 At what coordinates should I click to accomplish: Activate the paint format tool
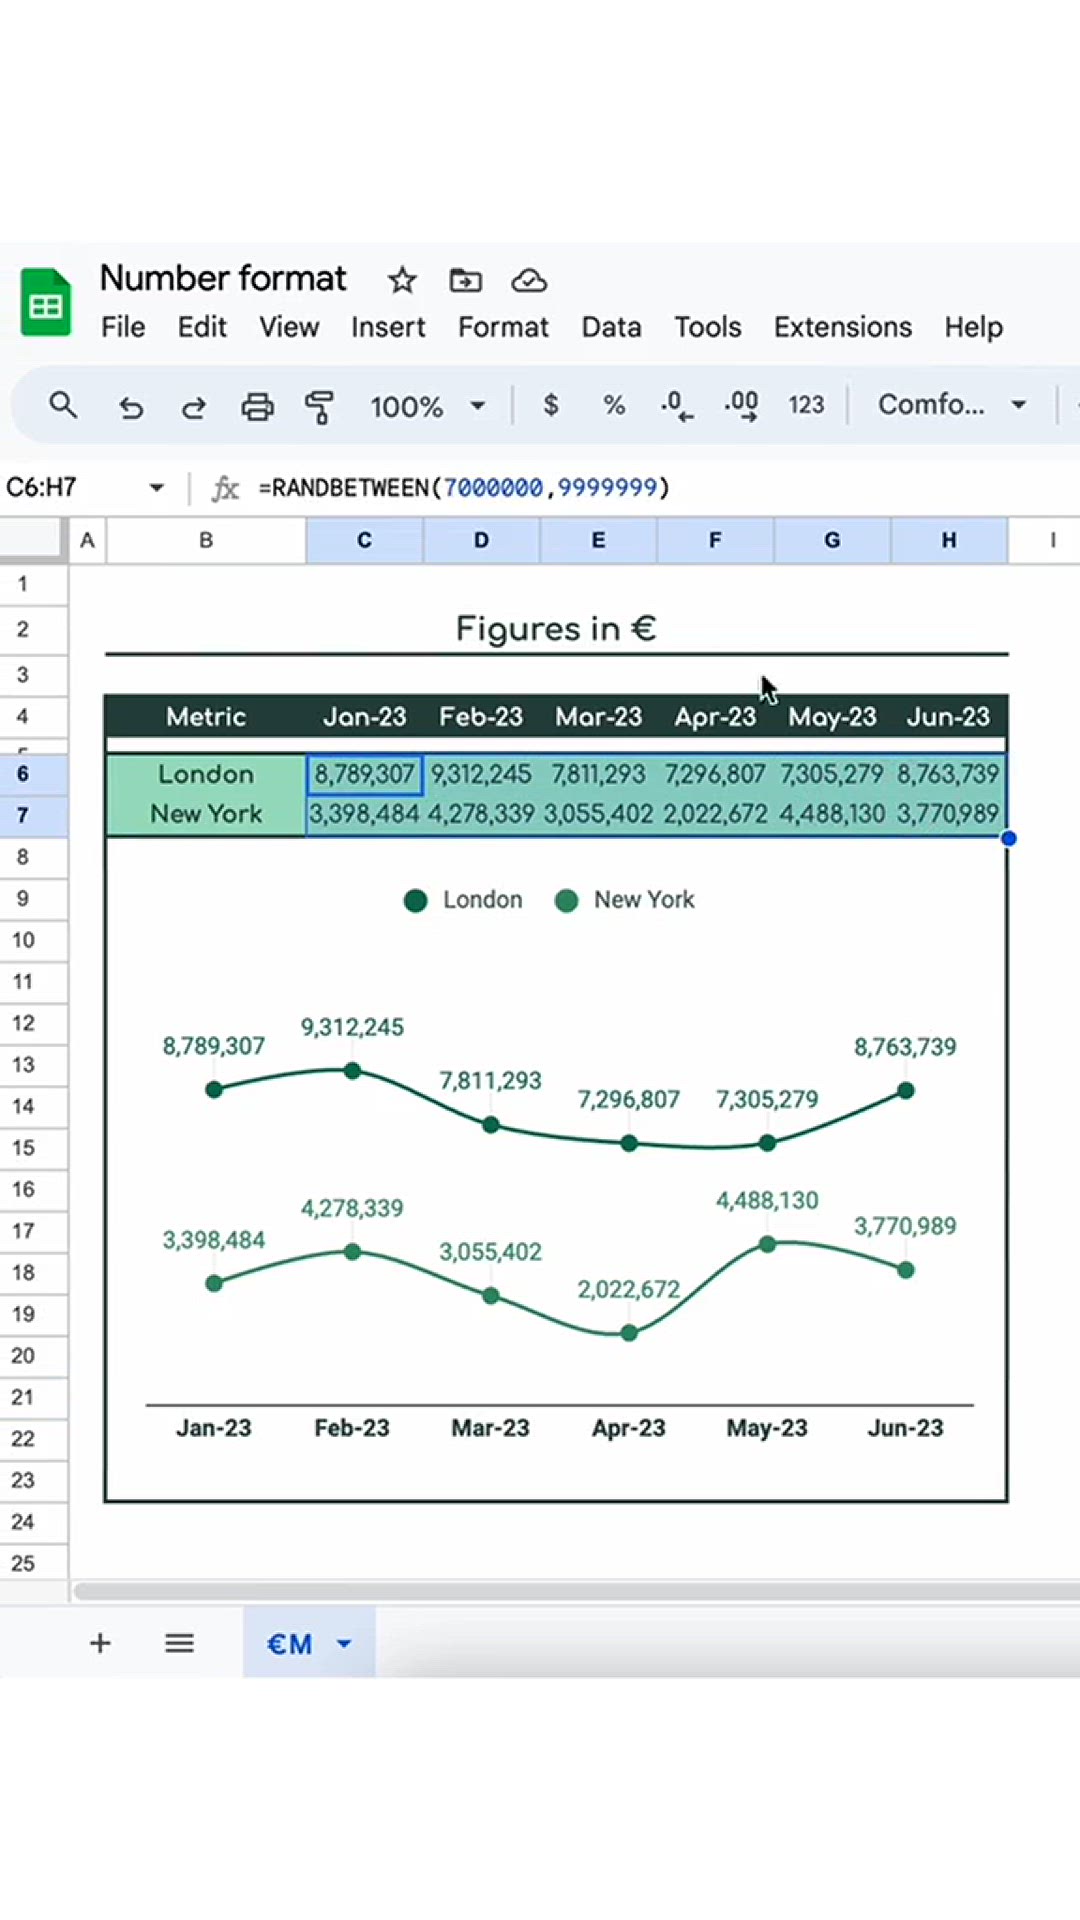coord(319,407)
